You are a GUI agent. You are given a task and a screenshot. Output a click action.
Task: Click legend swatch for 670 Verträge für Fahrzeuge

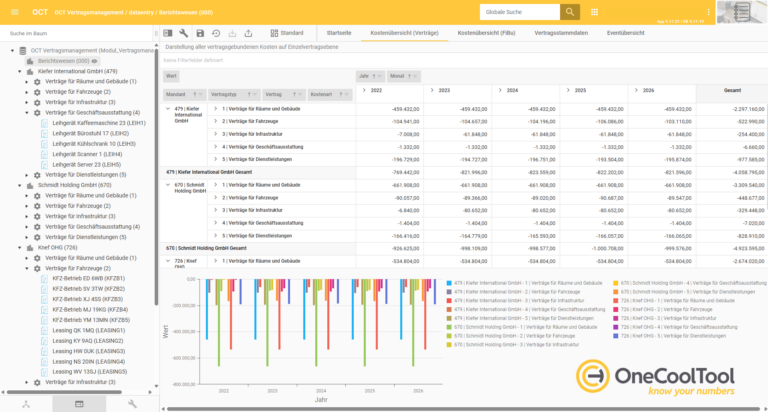pyautogui.click(x=449, y=336)
